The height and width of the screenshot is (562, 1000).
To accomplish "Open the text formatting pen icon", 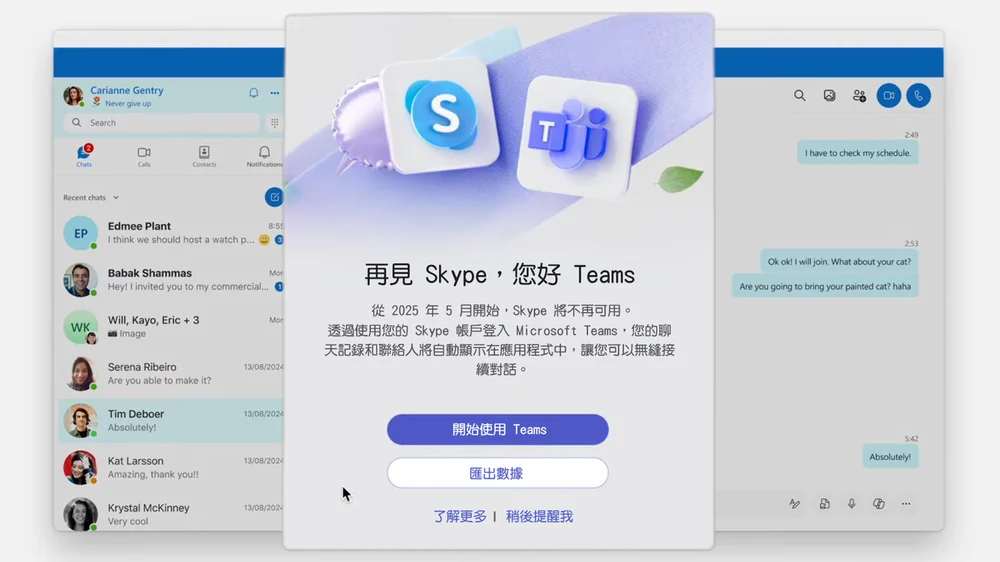I will coord(794,504).
